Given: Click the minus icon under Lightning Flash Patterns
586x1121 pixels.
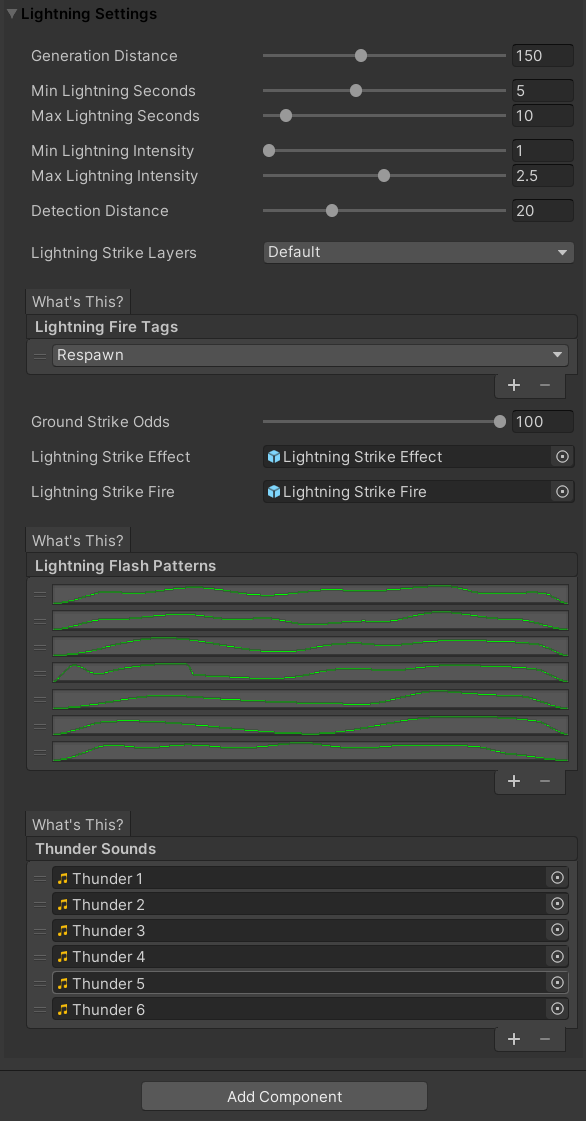Looking at the screenshot, I should pyautogui.click(x=546, y=781).
